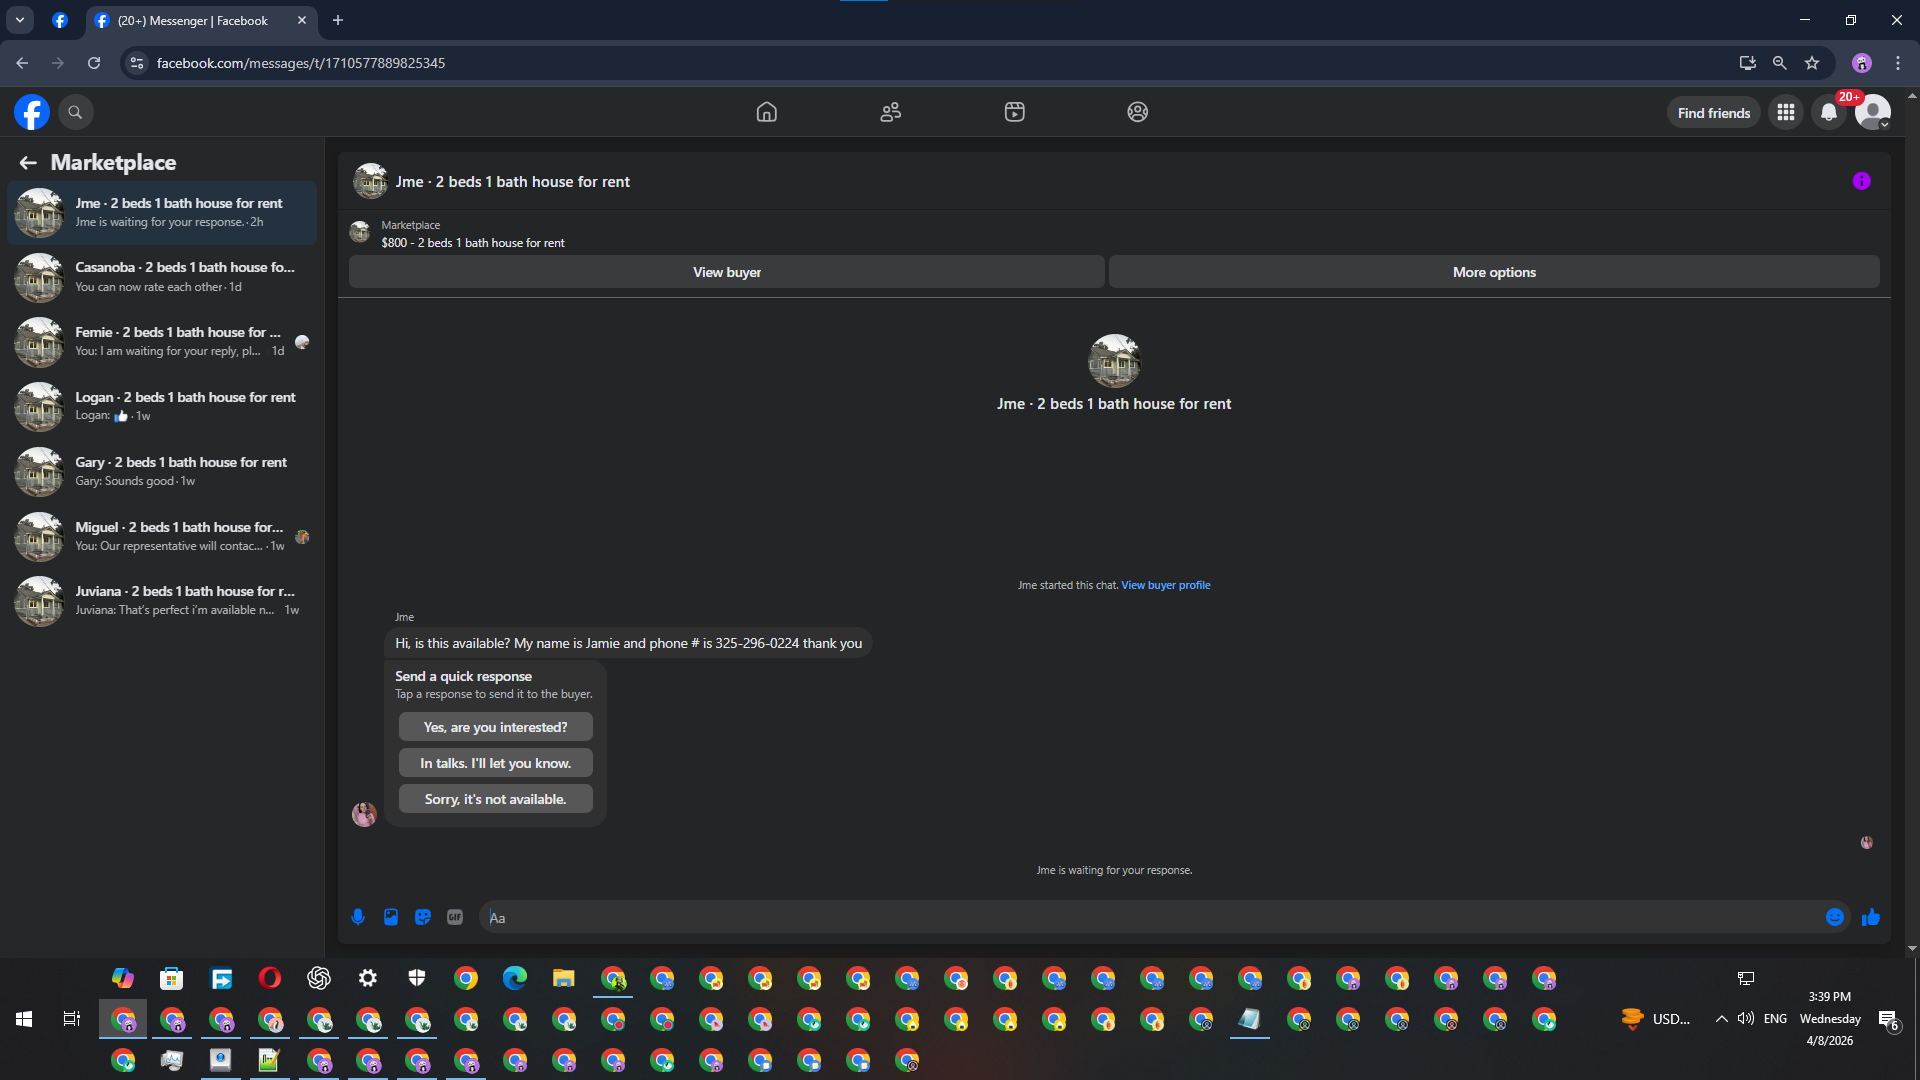The height and width of the screenshot is (1080, 1920).
Task: Click the View buyer button
Action: click(726, 272)
